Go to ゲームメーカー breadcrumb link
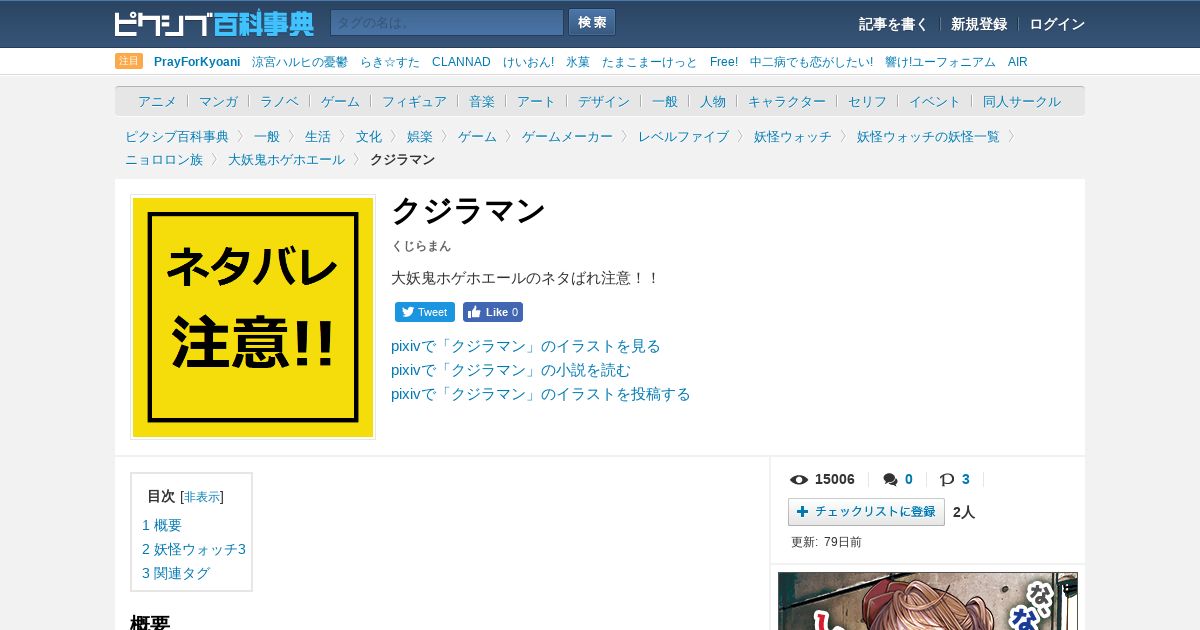Viewport: 1200px width, 630px height. 567,136
